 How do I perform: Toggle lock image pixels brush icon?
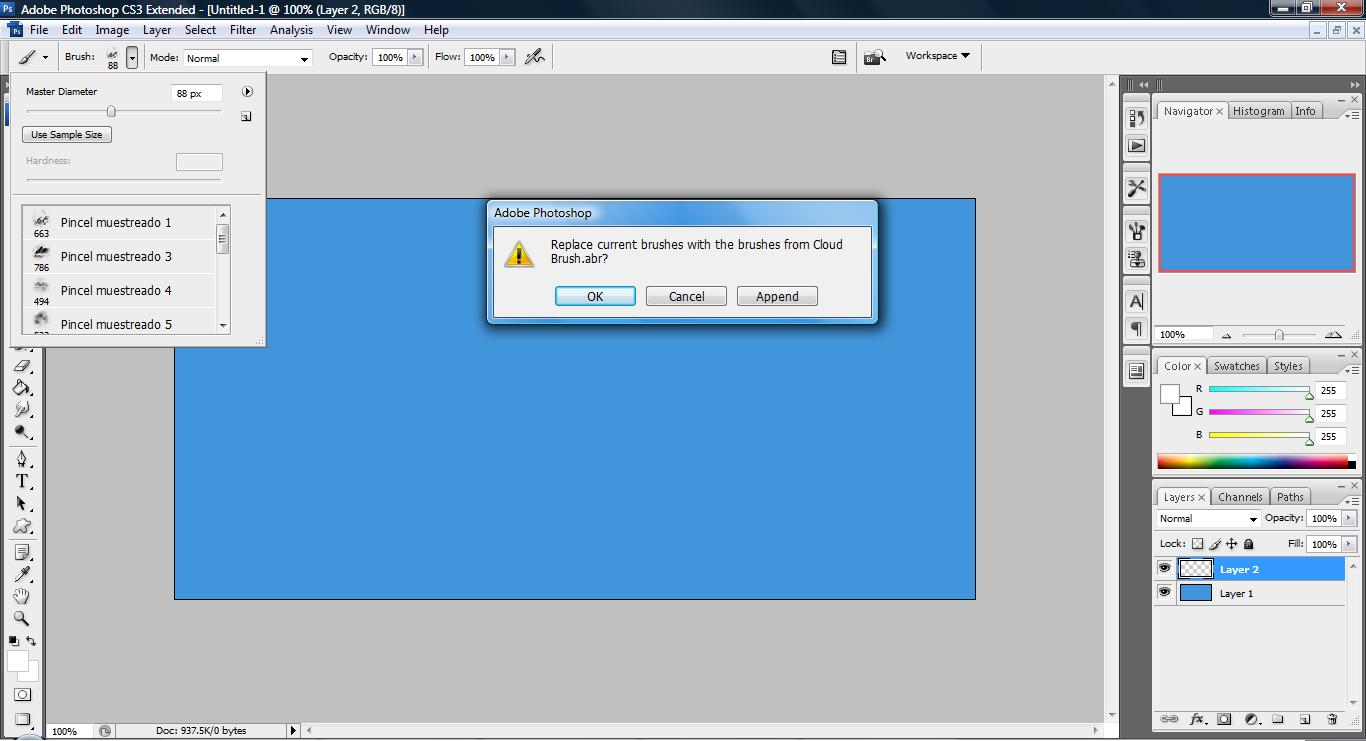1215,544
